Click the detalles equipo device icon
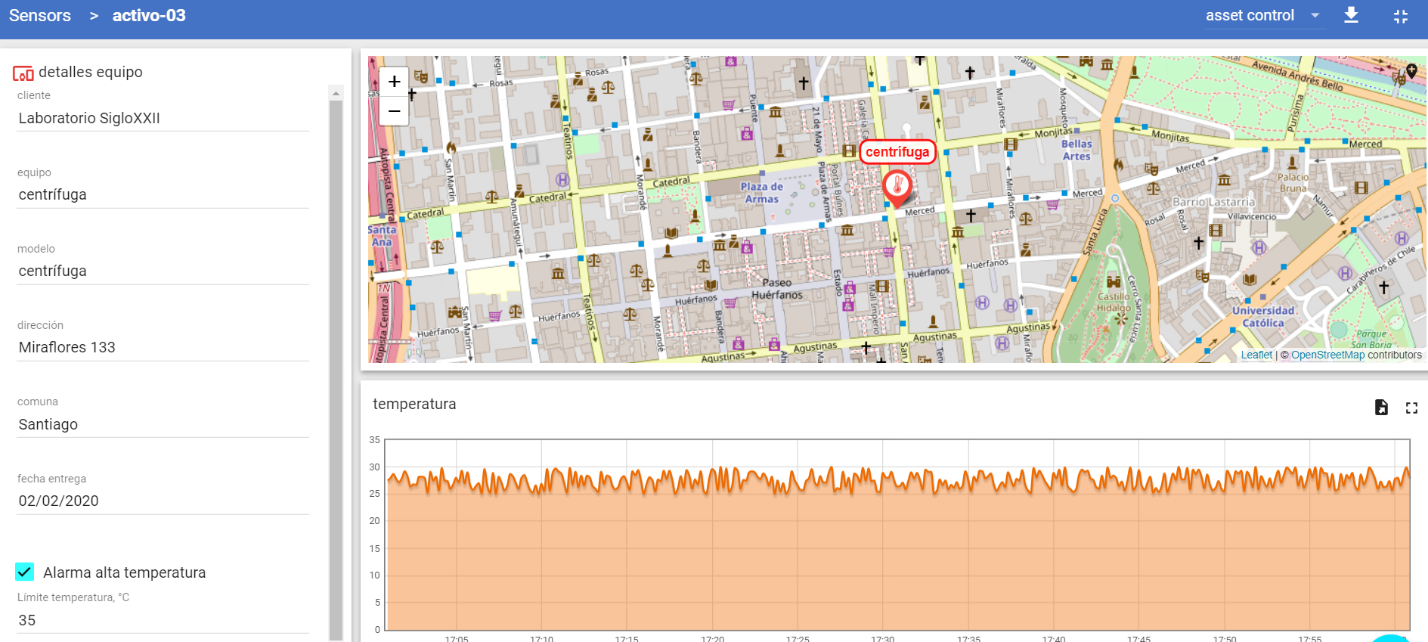1428x642 pixels. pyautogui.click(x=23, y=73)
